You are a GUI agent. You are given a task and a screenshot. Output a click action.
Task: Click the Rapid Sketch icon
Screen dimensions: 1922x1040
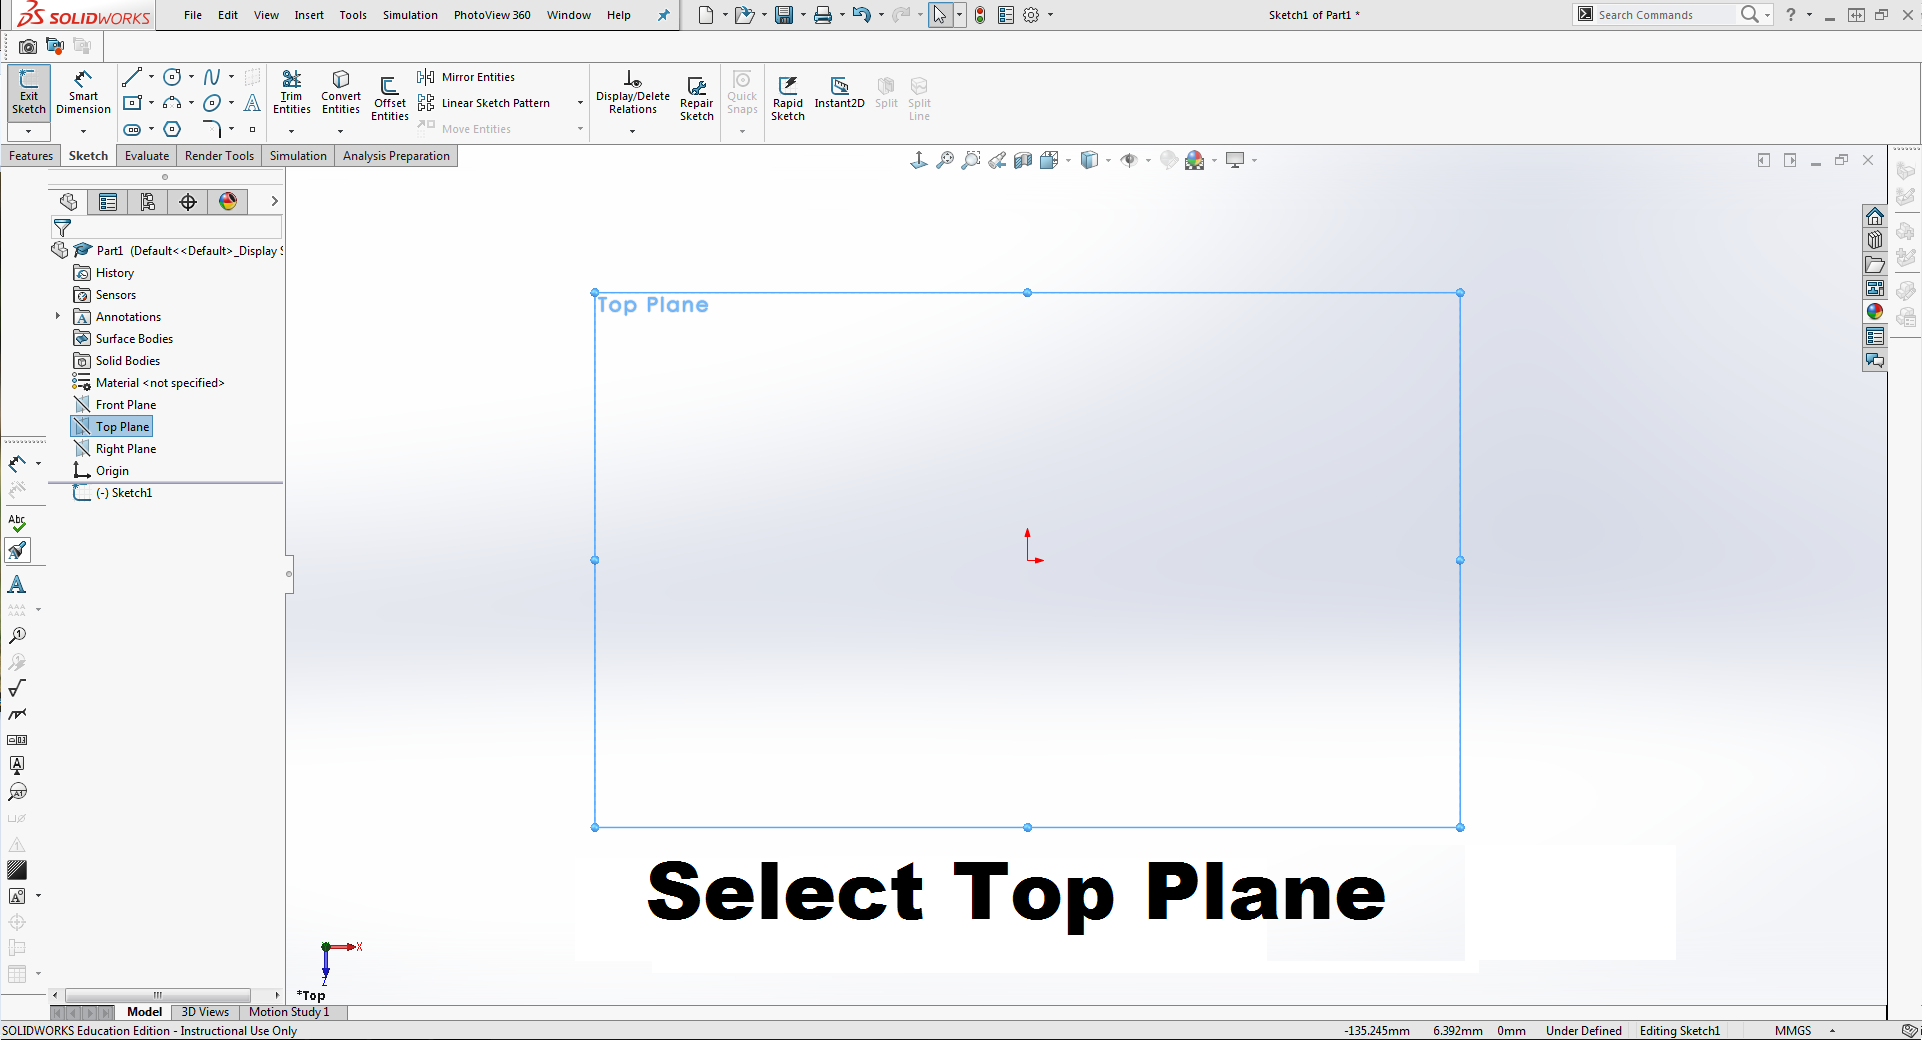point(788,97)
